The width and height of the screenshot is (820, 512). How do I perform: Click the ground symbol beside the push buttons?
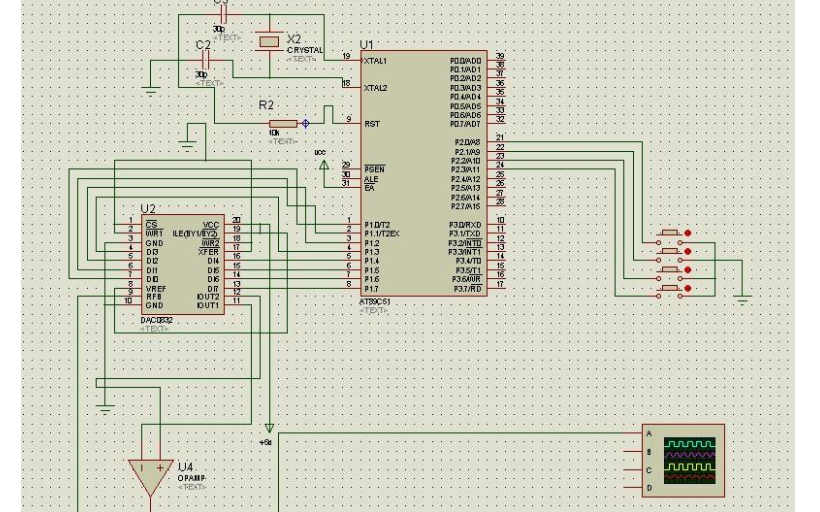(x=742, y=297)
